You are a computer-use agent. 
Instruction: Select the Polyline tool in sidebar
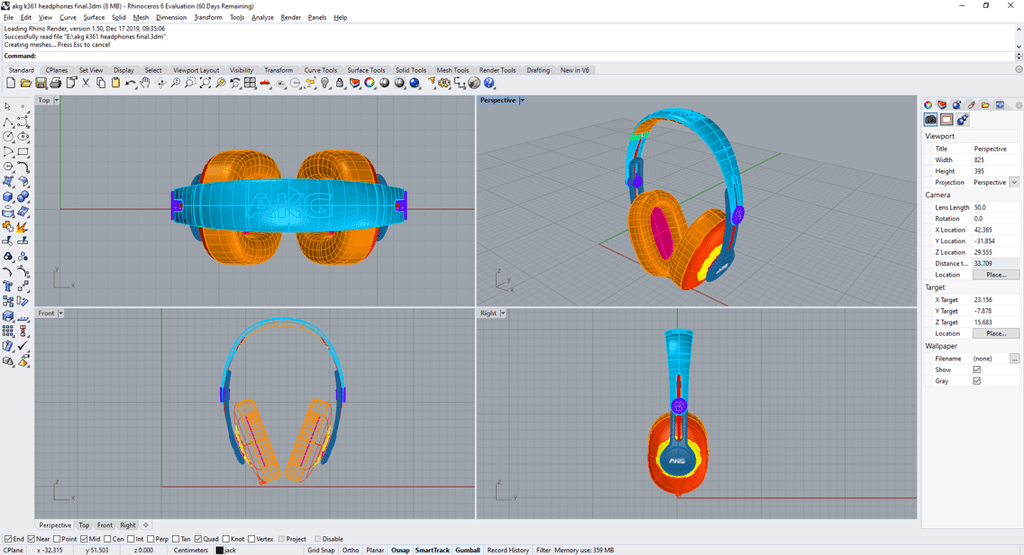8,121
